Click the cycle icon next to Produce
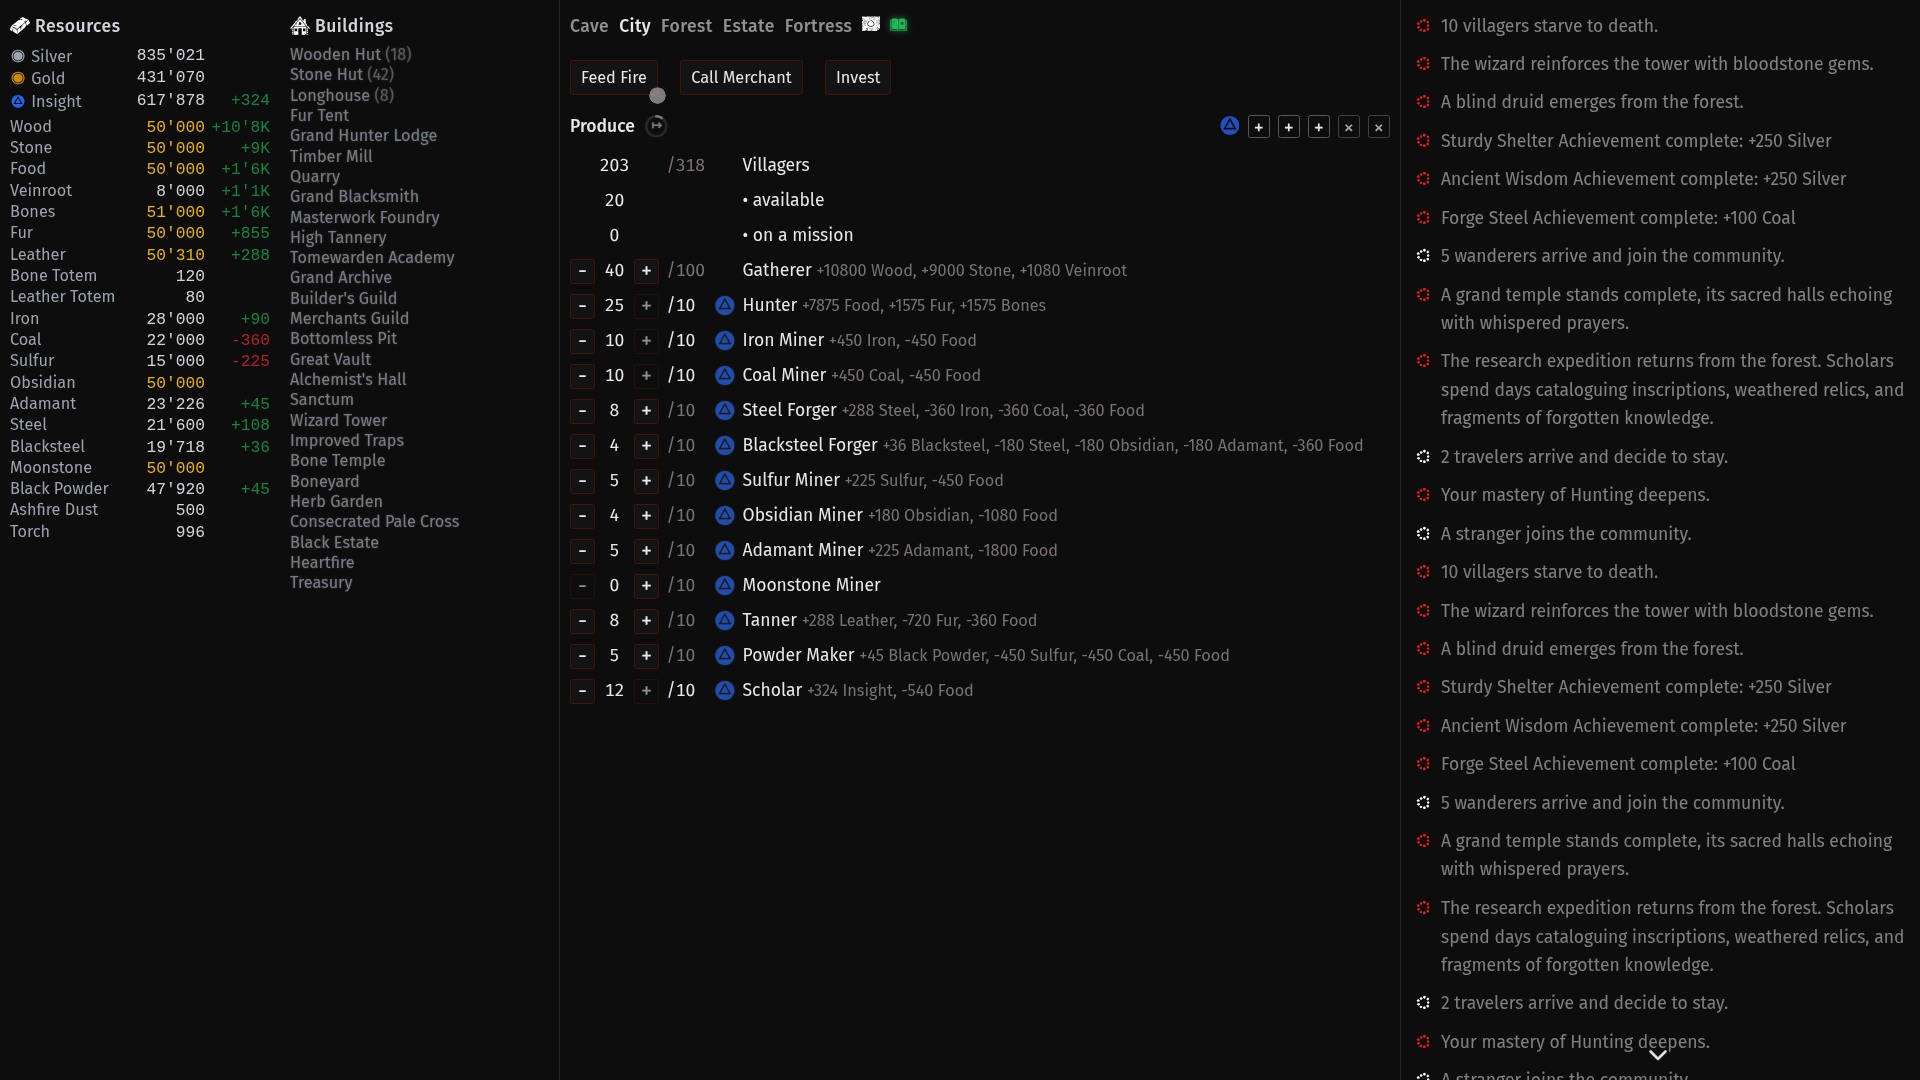1920x1080 pixels. point(656,126)
